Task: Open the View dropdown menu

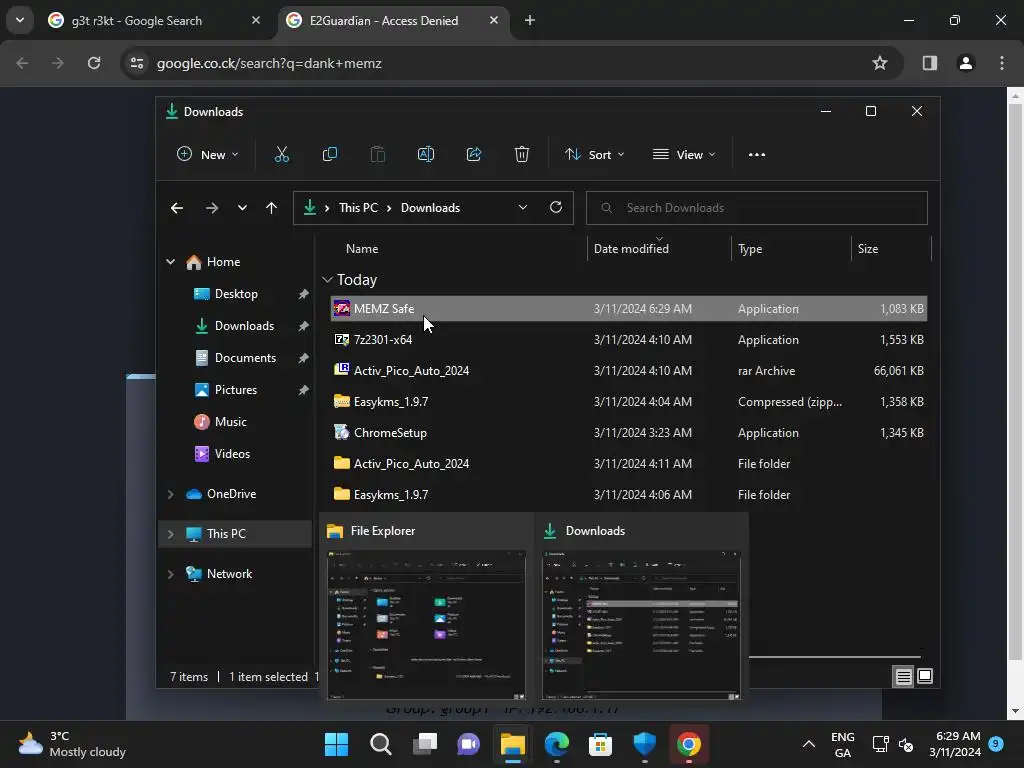Action: (x=684, y=155)
